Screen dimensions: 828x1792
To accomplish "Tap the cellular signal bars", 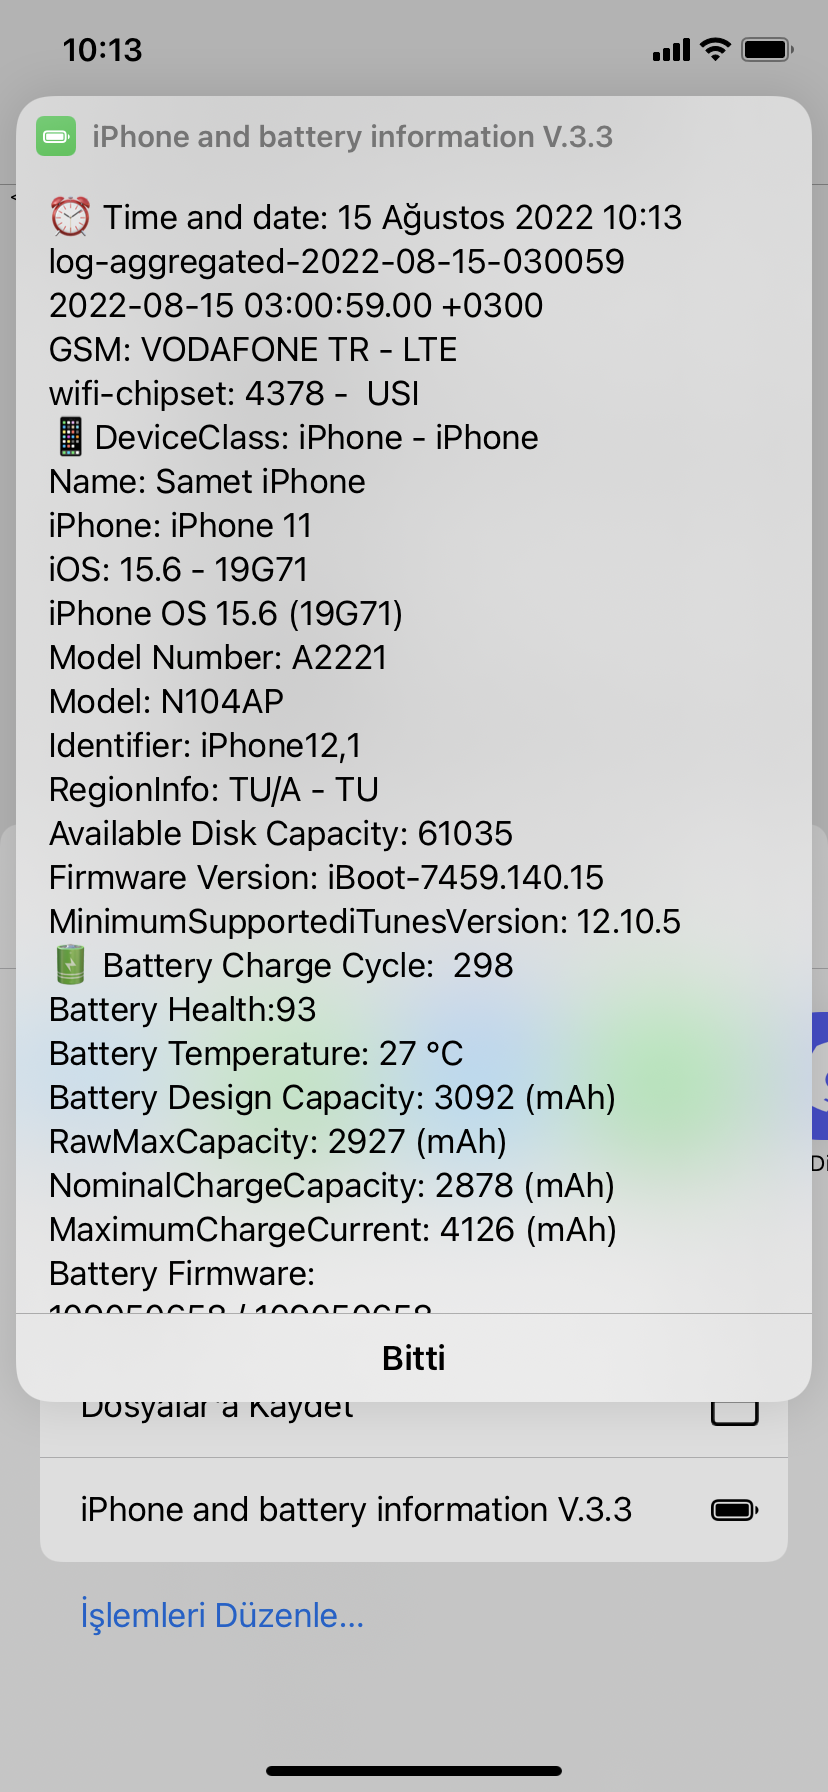I will point(671,50).
